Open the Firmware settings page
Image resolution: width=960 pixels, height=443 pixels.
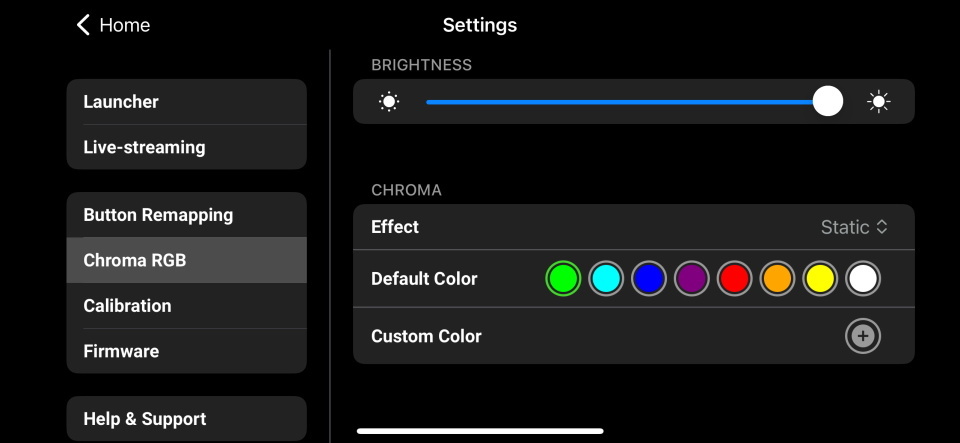[186, 351]
